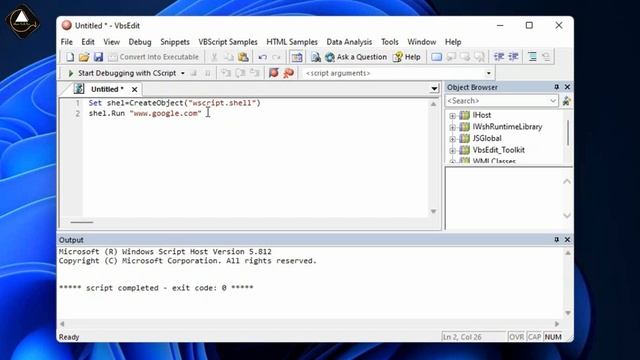Click the Paste clipboard icon
The width and height of the screenshot is (640, 360).
tap(243, 57)
